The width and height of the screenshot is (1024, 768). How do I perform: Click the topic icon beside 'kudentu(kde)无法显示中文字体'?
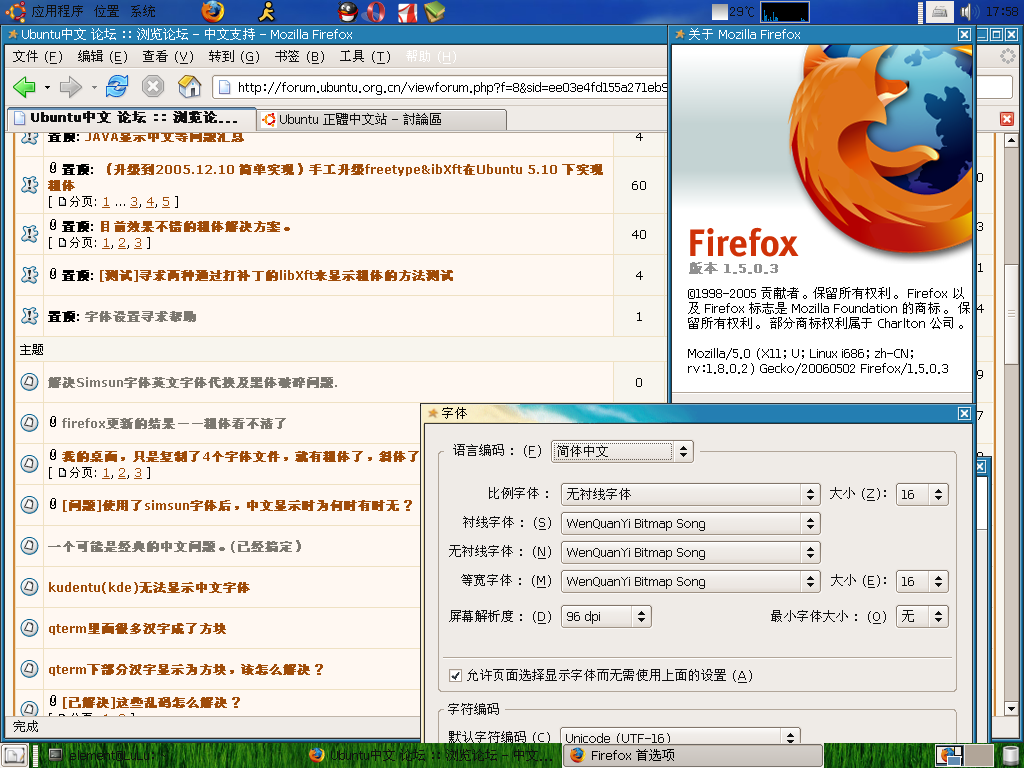[x=29, y=587]
